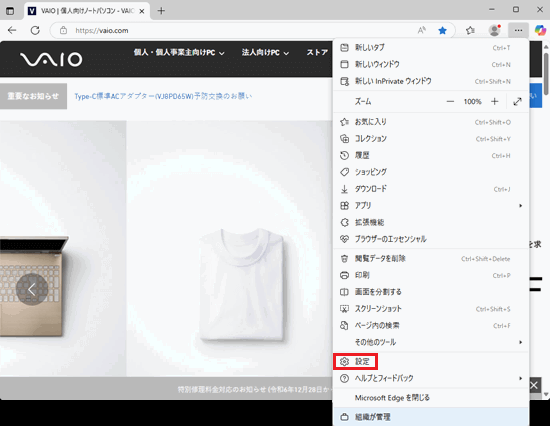This screenshot has width=550, height=426.
Task: Click the profile avatar icon
Action: pyautogui.click(x=495, y=31)
